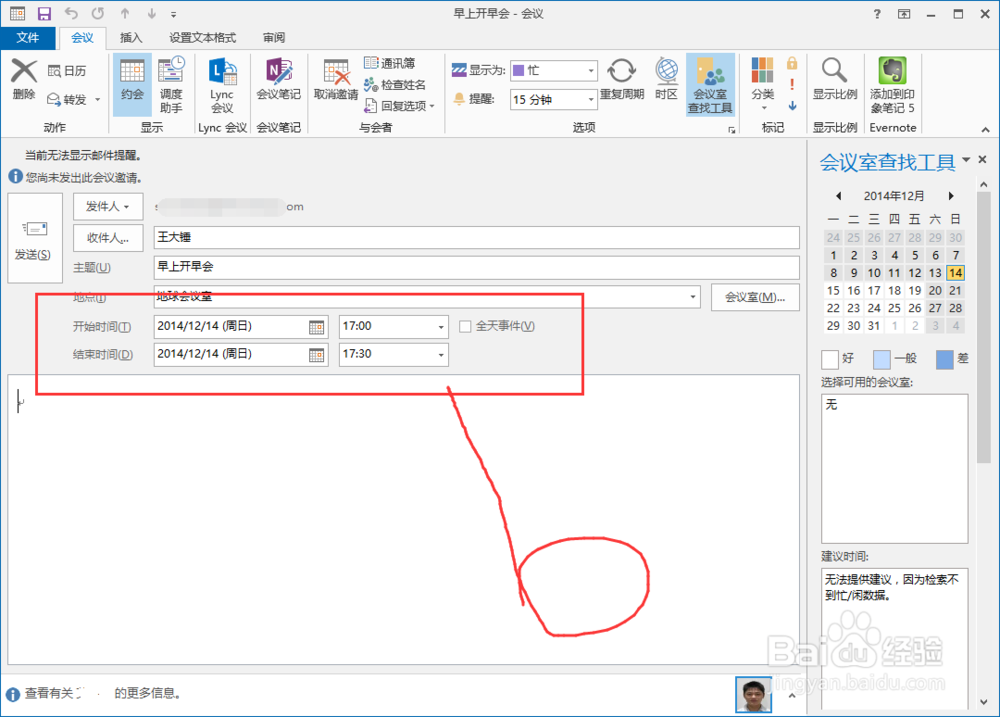Image resolution: width=1000 pixels, height=717 pixels.
Task: Select December 14 in the calendar
Action: tap(955, 273)
